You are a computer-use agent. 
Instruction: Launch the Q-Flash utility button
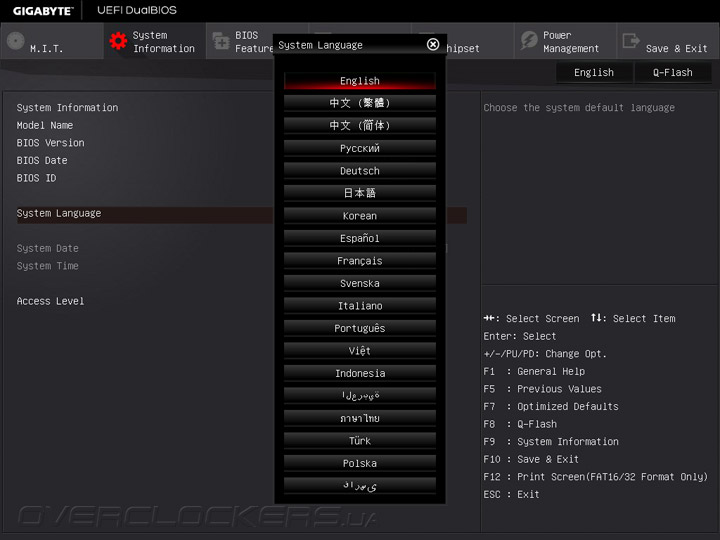point(673,73)
